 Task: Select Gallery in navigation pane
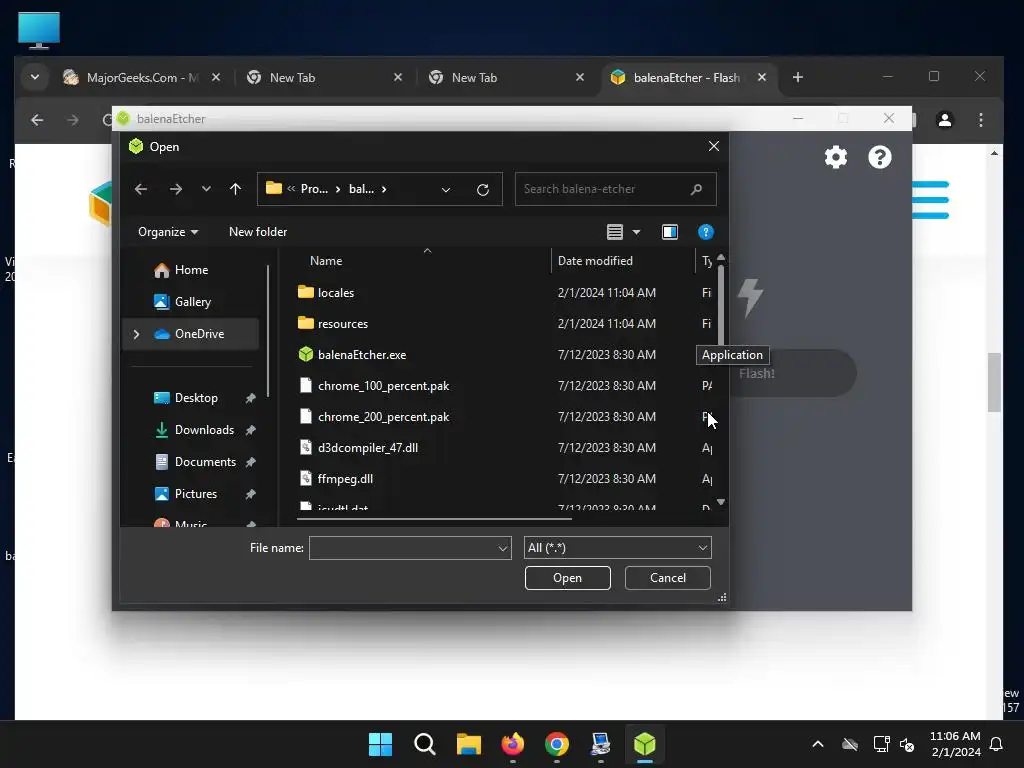pyautogui.click(x=192, y=302)
